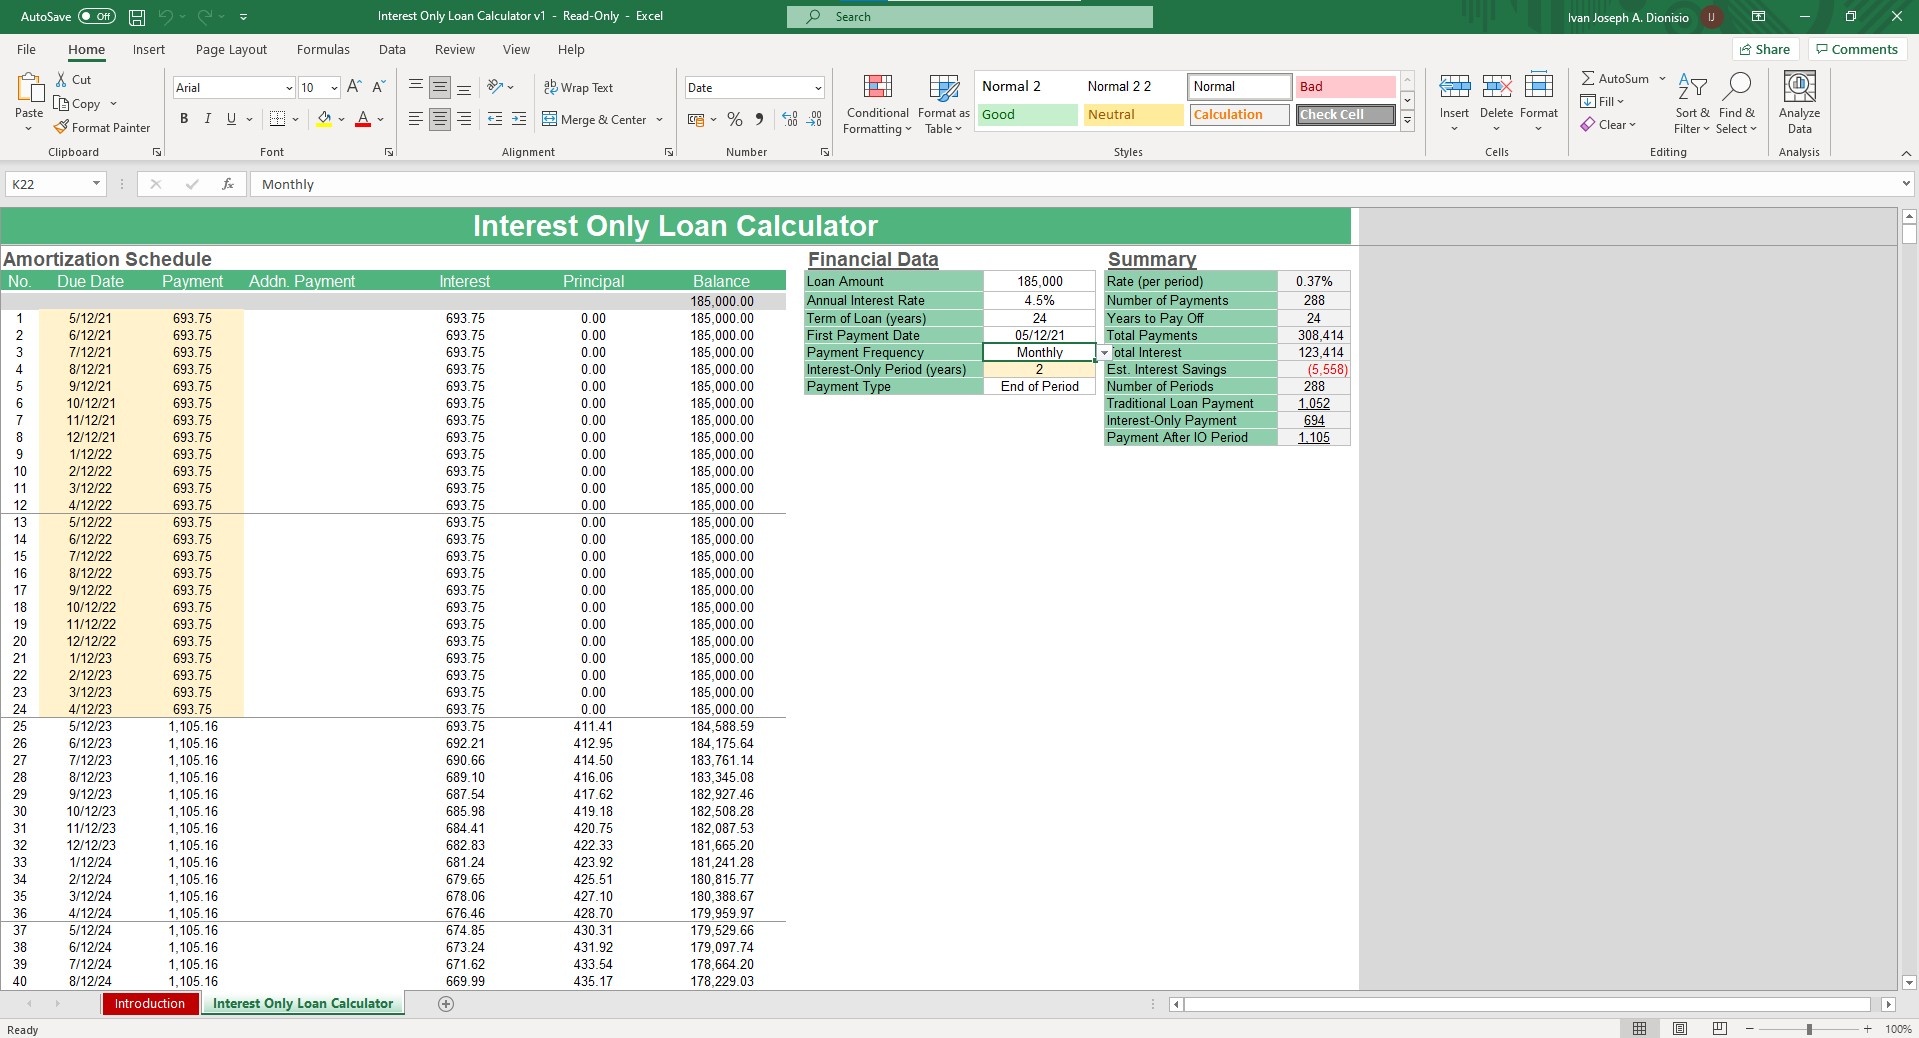Click the Format Painter brush icon
The height and width of the screenshot is (1038, 1919).
click(x=62, y=128)
